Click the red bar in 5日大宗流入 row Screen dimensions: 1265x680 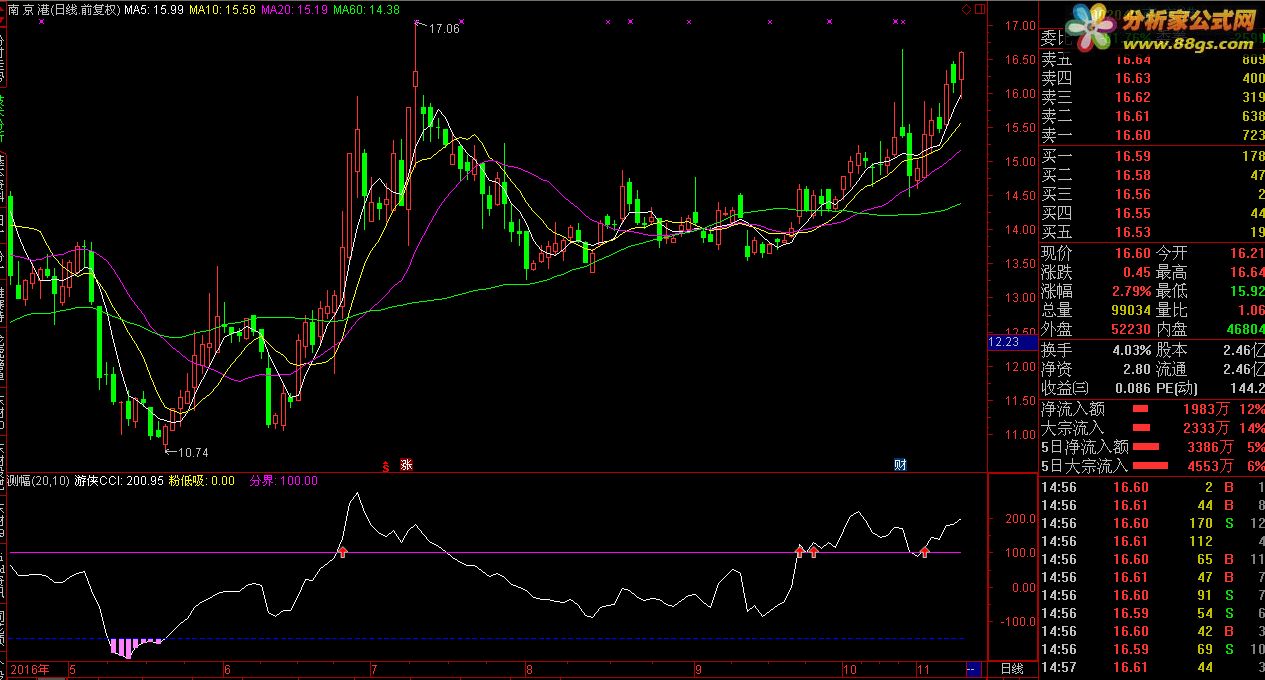point(1150,466)
